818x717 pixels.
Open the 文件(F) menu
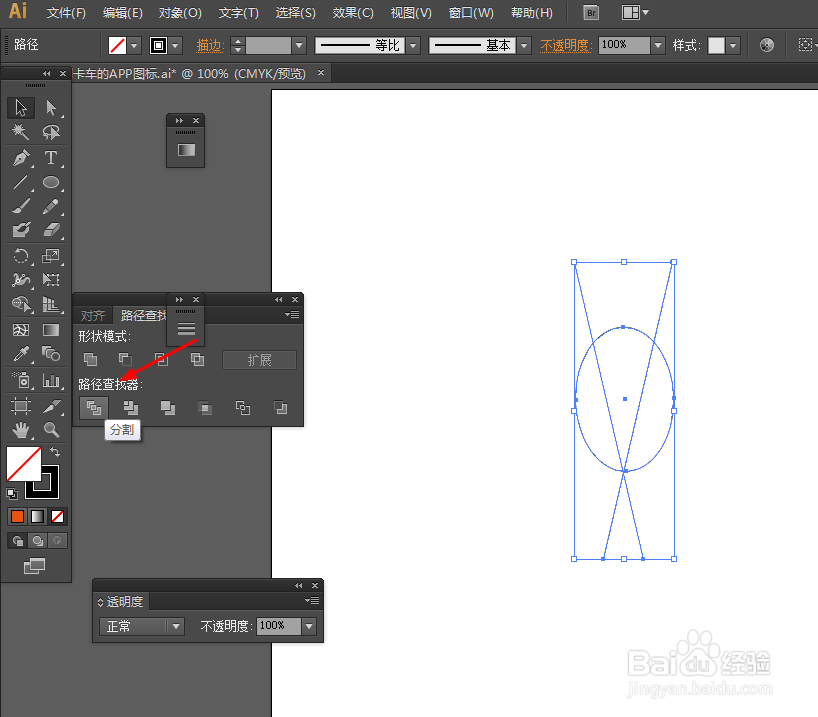click(x=66, y=13)
